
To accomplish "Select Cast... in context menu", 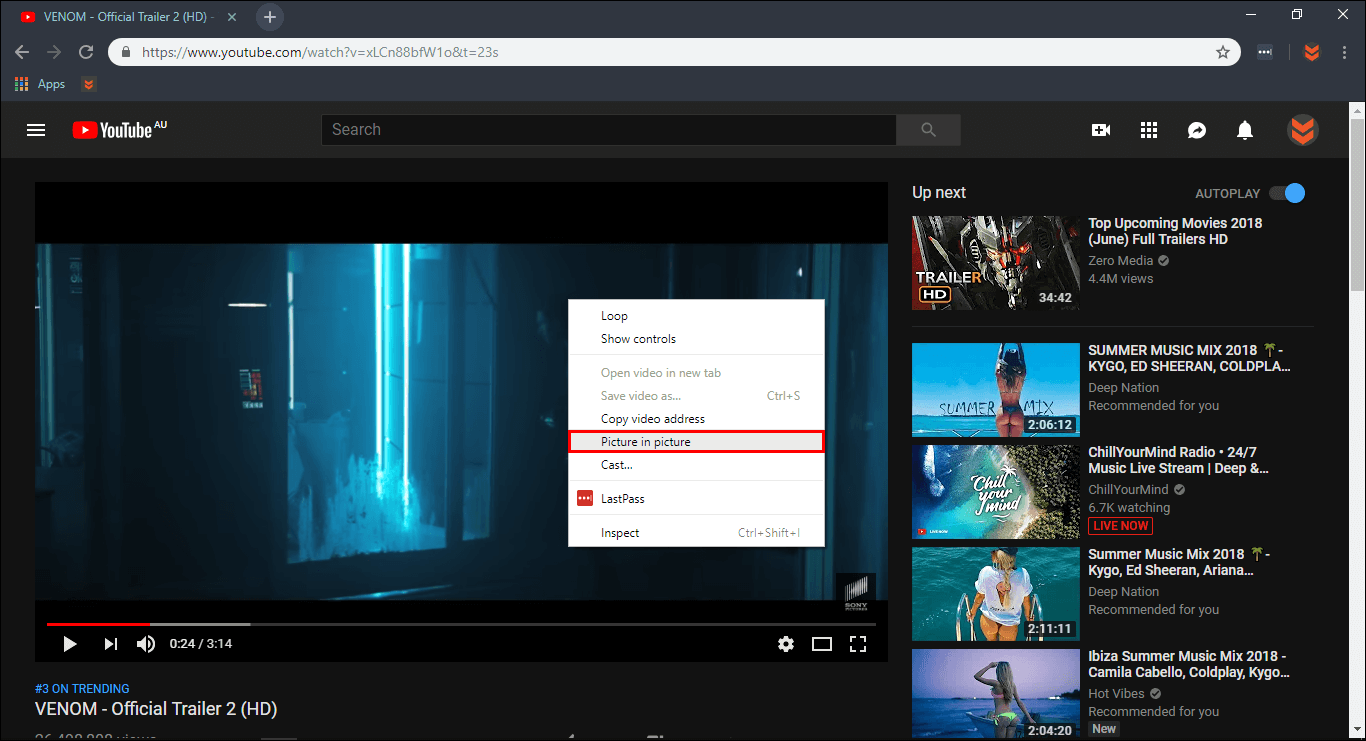I will [696, 465].
